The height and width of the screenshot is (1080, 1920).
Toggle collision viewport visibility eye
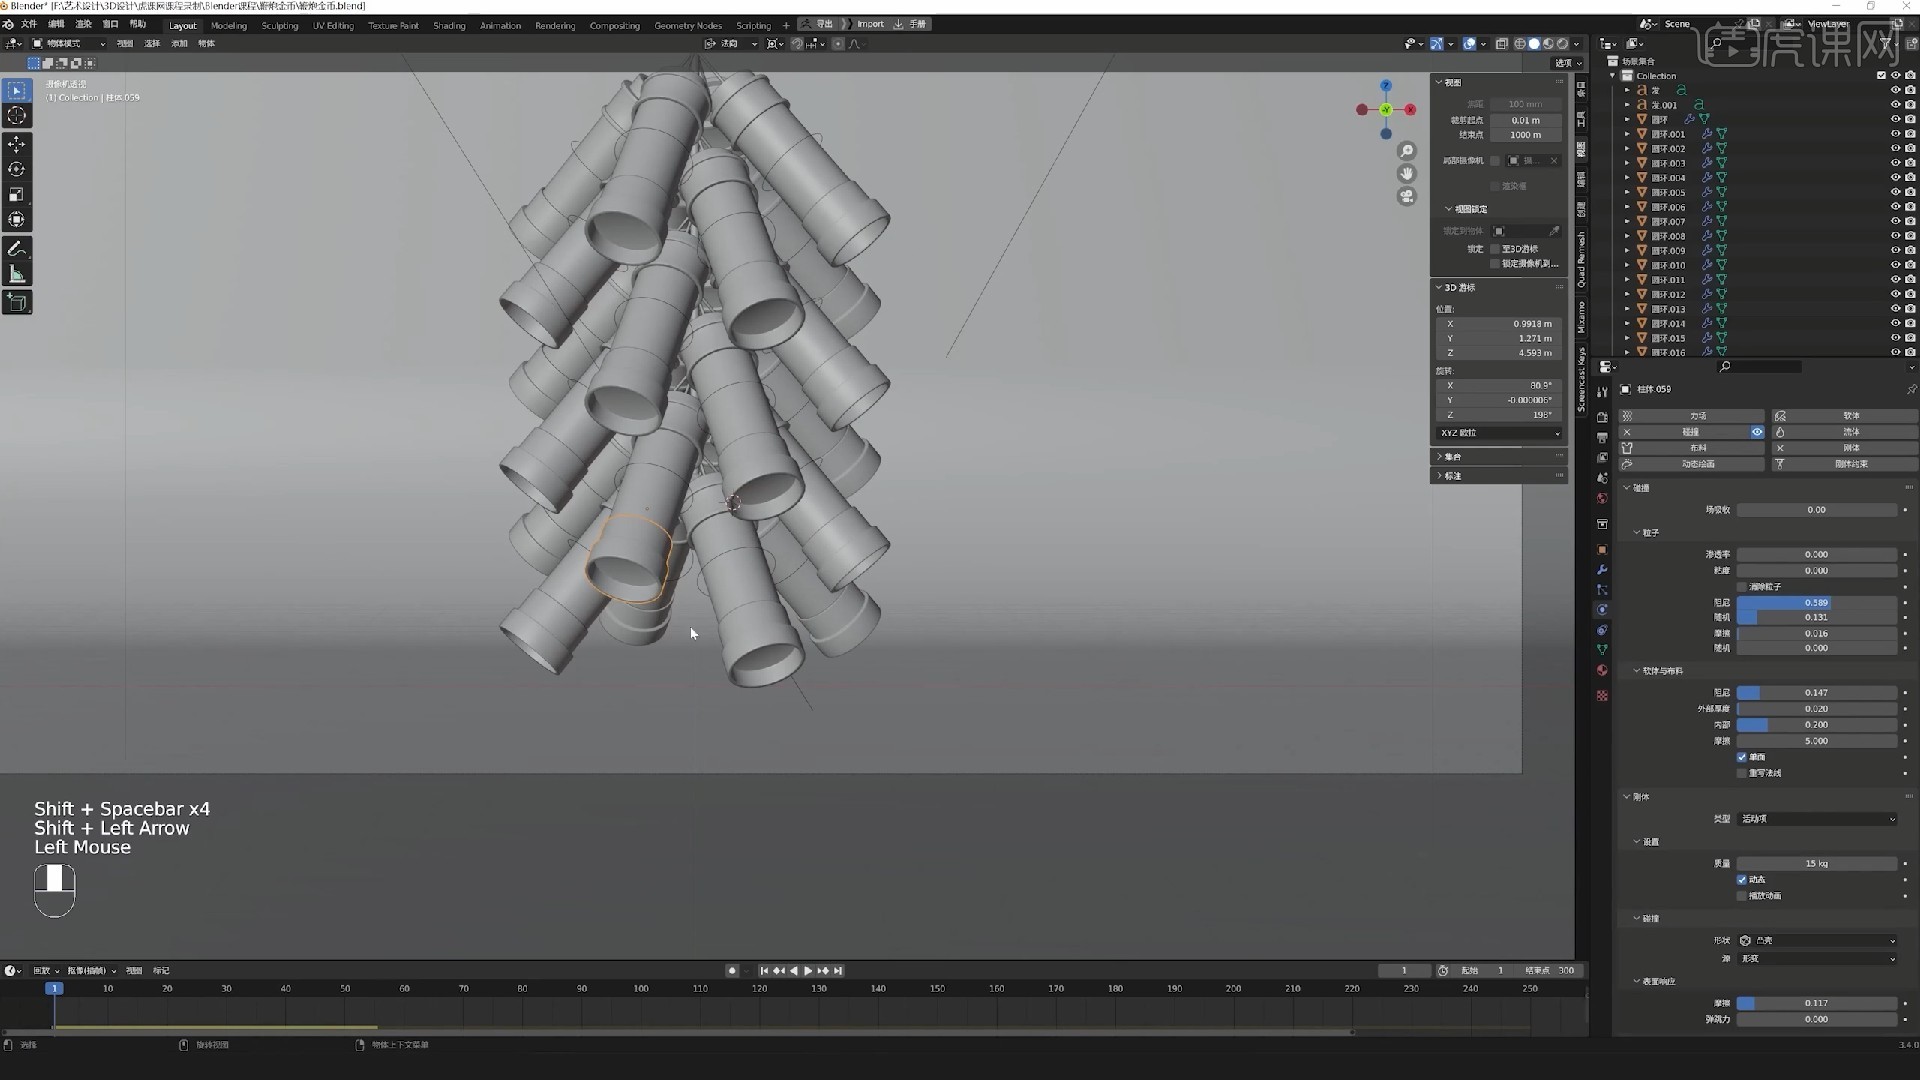[x=1757, y=432]
